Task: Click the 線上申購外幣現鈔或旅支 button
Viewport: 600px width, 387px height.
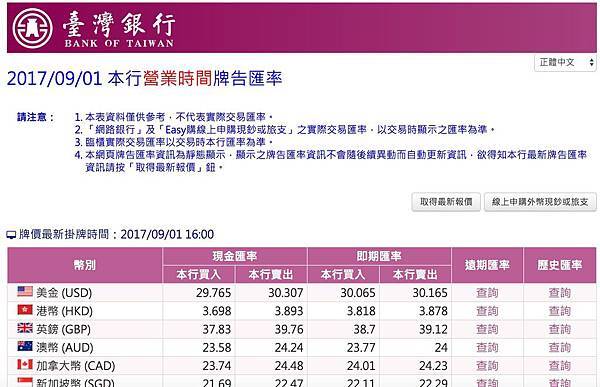Action: click(x=540, y=202)
